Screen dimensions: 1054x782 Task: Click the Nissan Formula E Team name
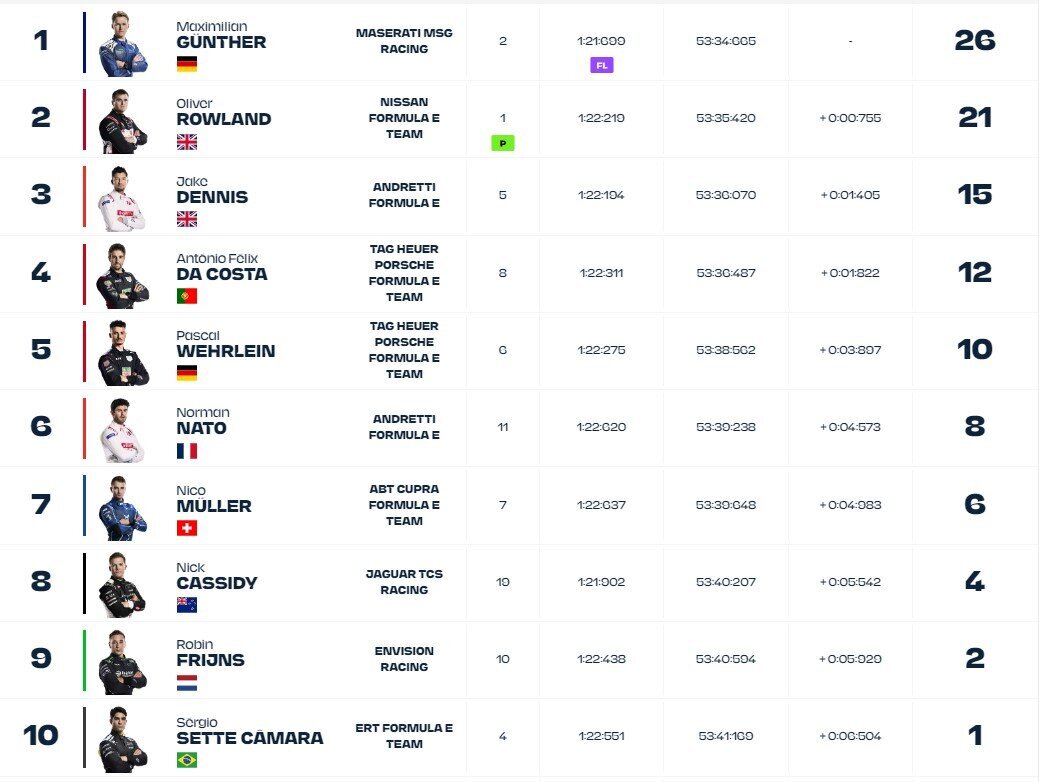click(x=404, y=118)
